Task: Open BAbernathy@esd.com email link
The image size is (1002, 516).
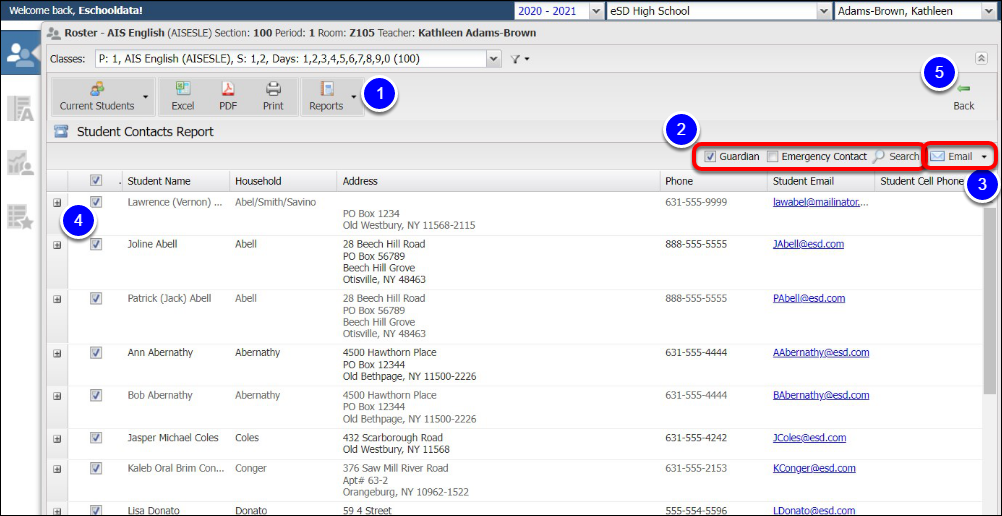Action: point(821,395)
